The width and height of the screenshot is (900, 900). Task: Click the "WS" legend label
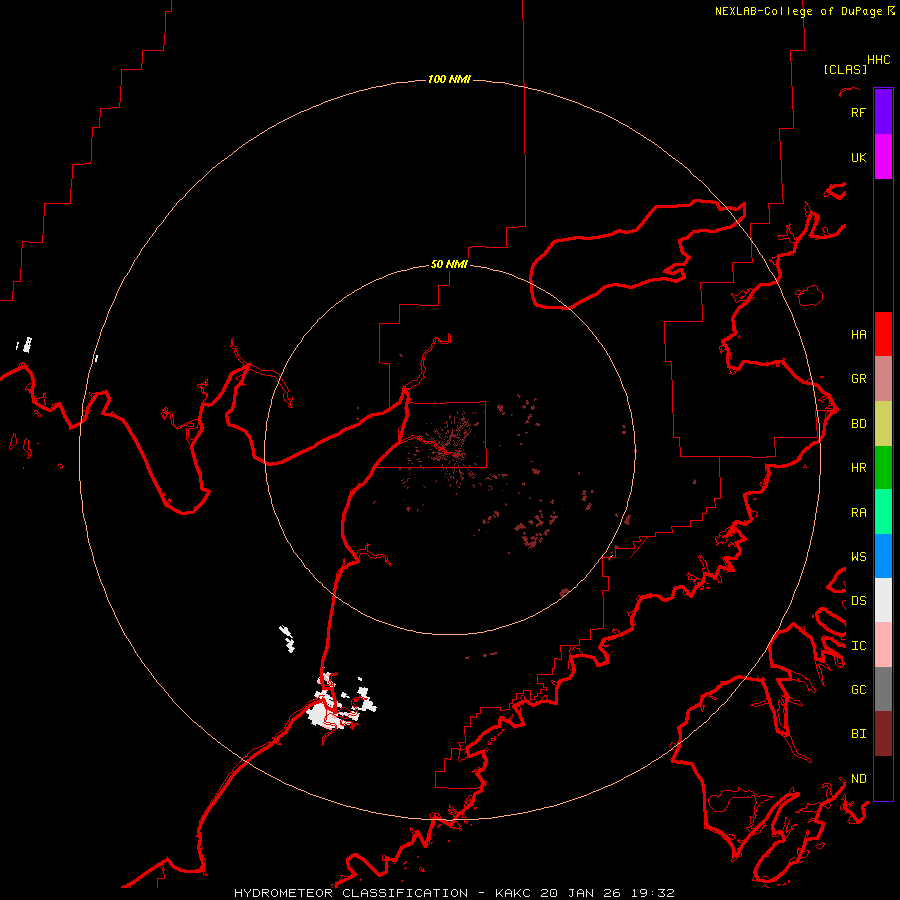click(858, 556)
